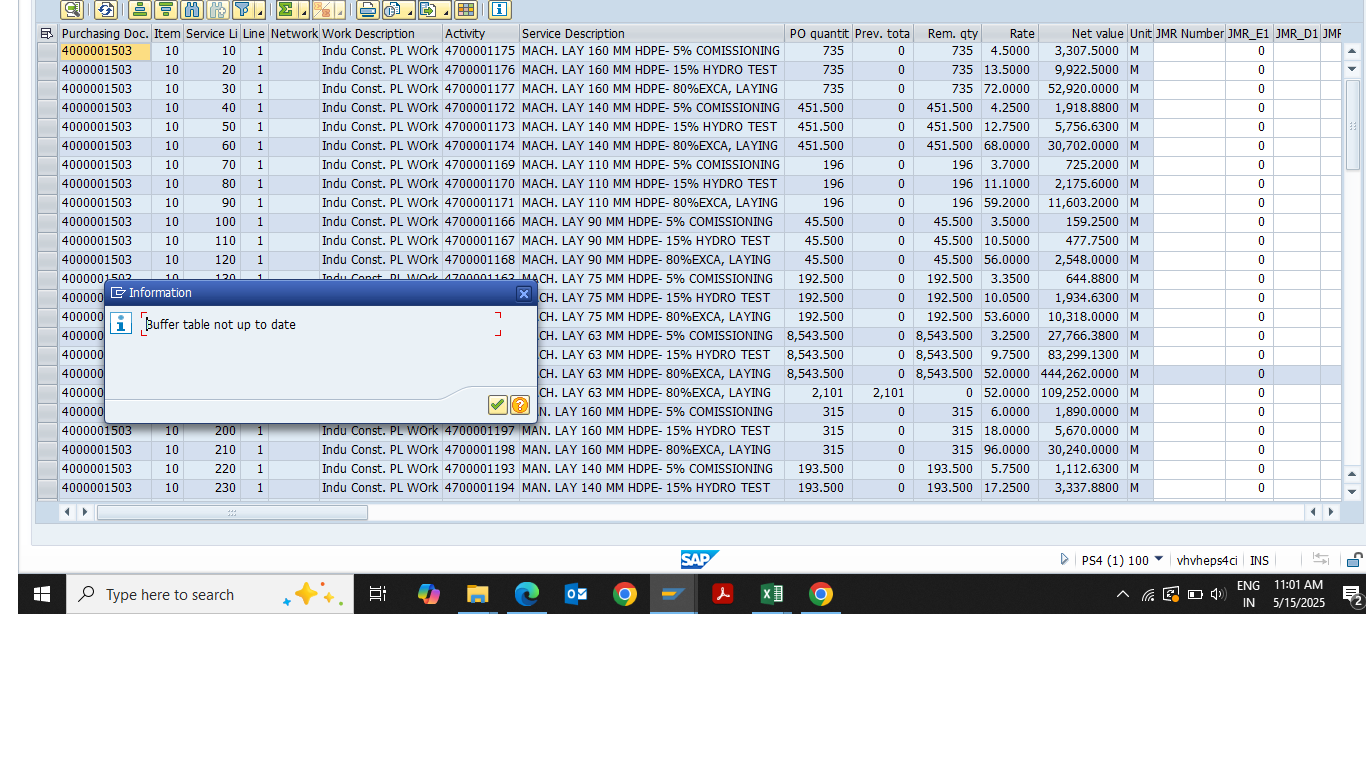The height and width of the screenshot is (768, 1366).
Task: Print the list with the printer icon
Action: pyautogui.click(x=367, y=10)
